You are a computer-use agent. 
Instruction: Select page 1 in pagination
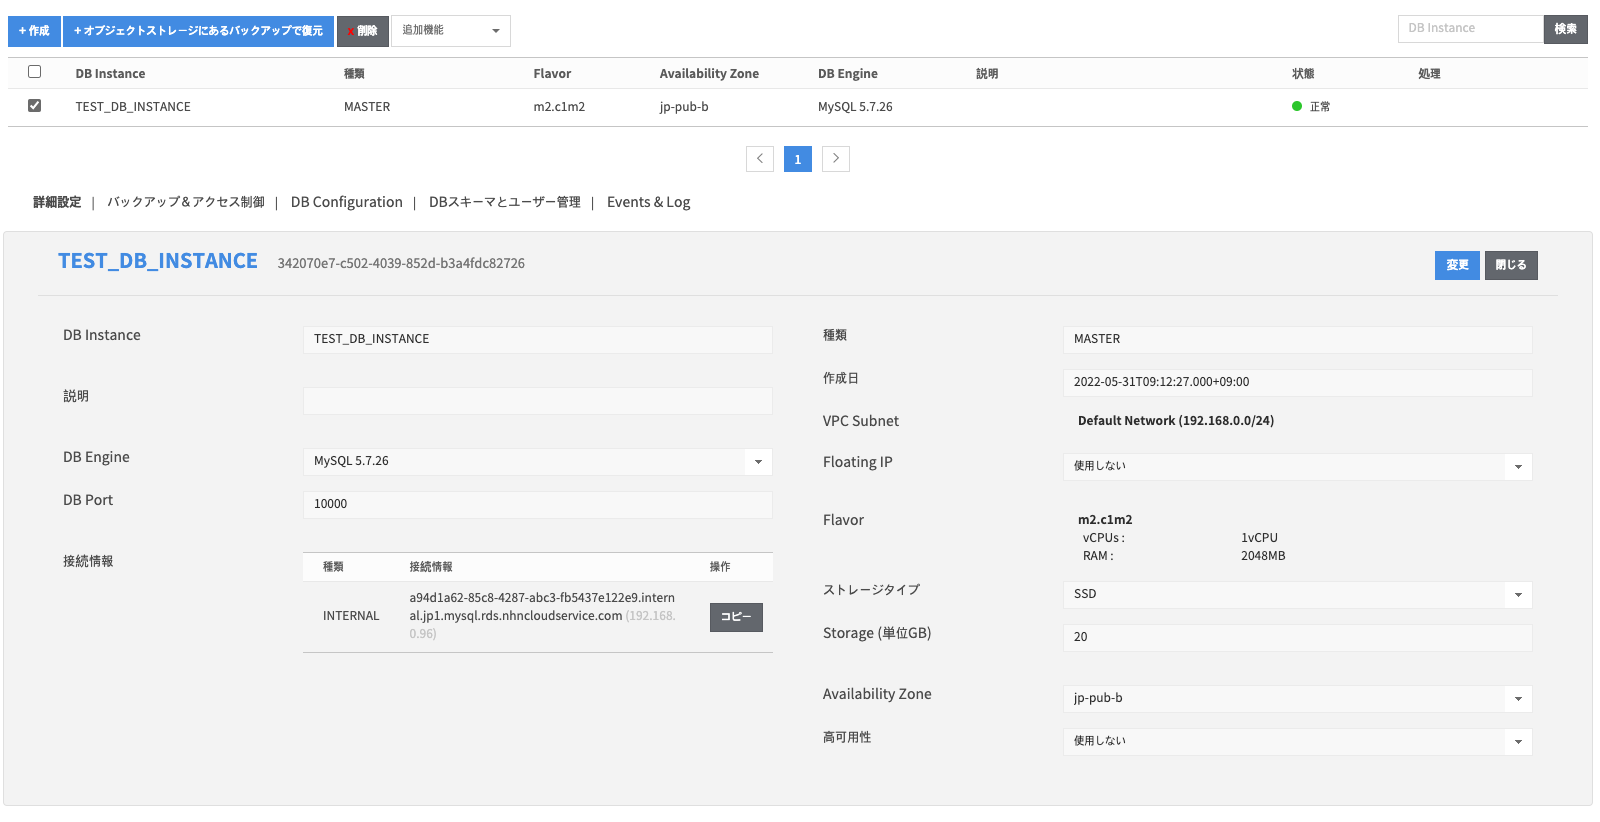pos(798,159)
